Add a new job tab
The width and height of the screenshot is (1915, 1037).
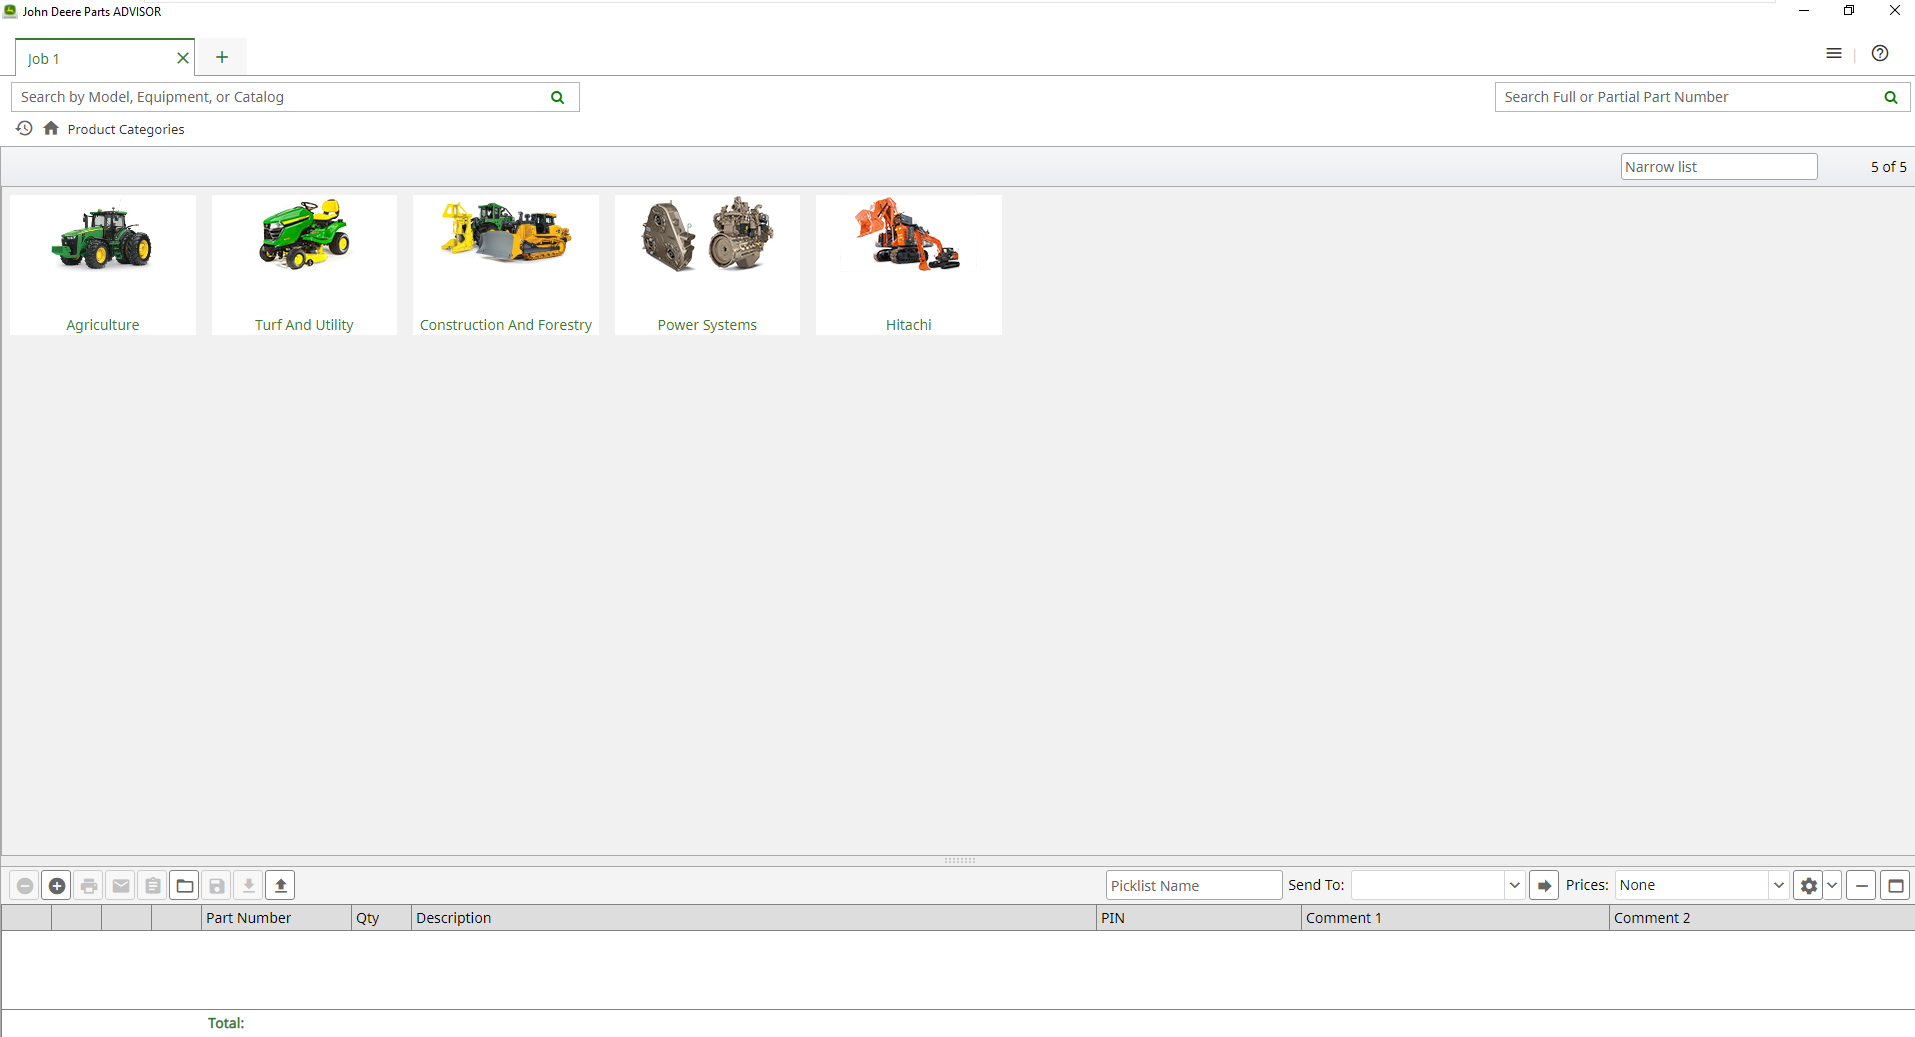(222, 57)
